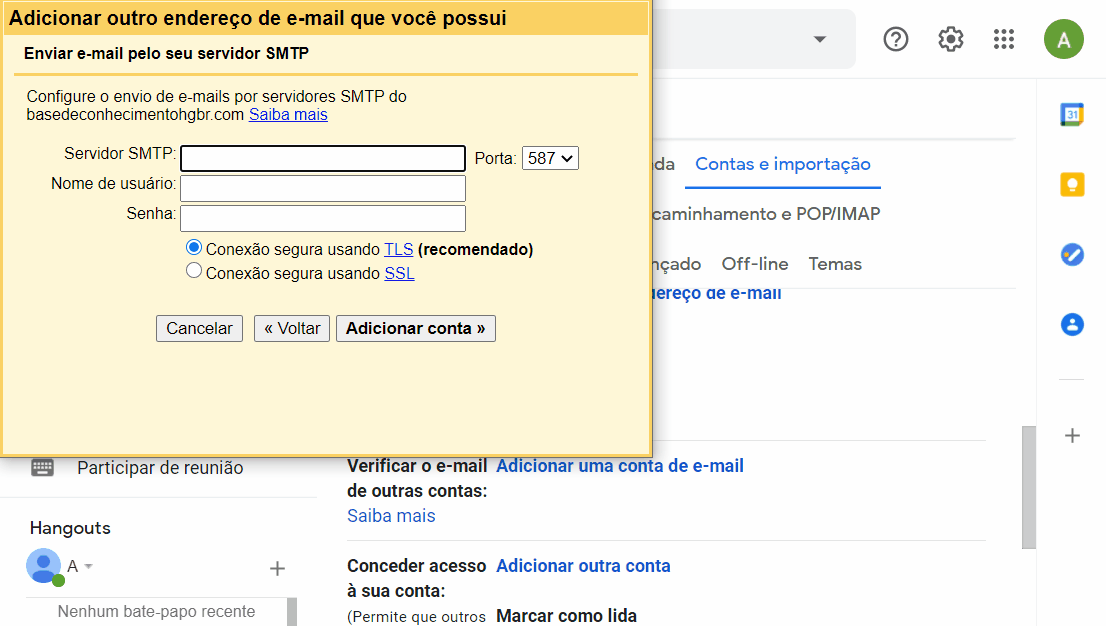The image size is (1106, 626).
Task: Open the Temas settings tab
Action: pyautogui.click(x=834, y=264)
